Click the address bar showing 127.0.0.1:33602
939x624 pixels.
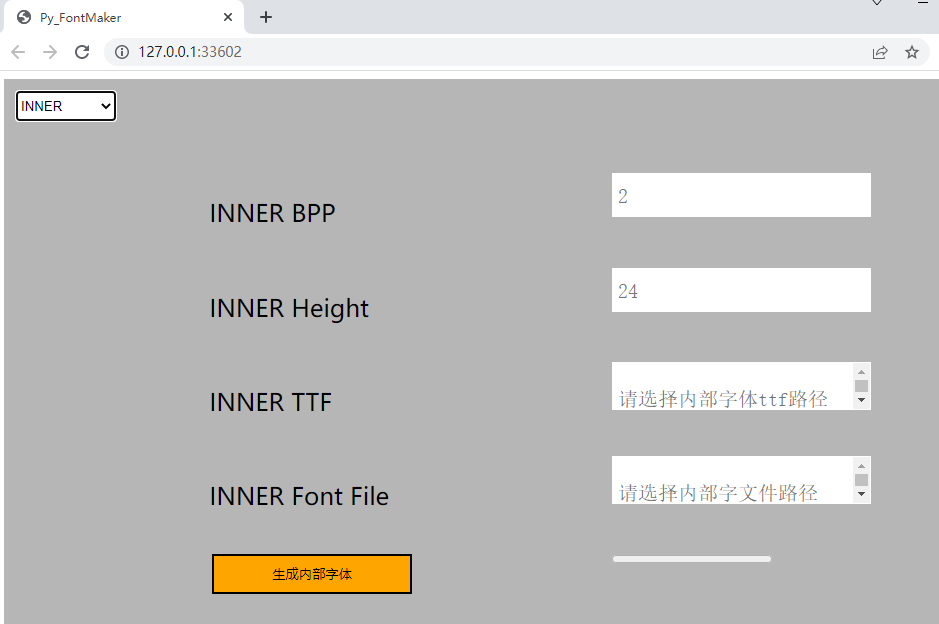tap(488, 52)
